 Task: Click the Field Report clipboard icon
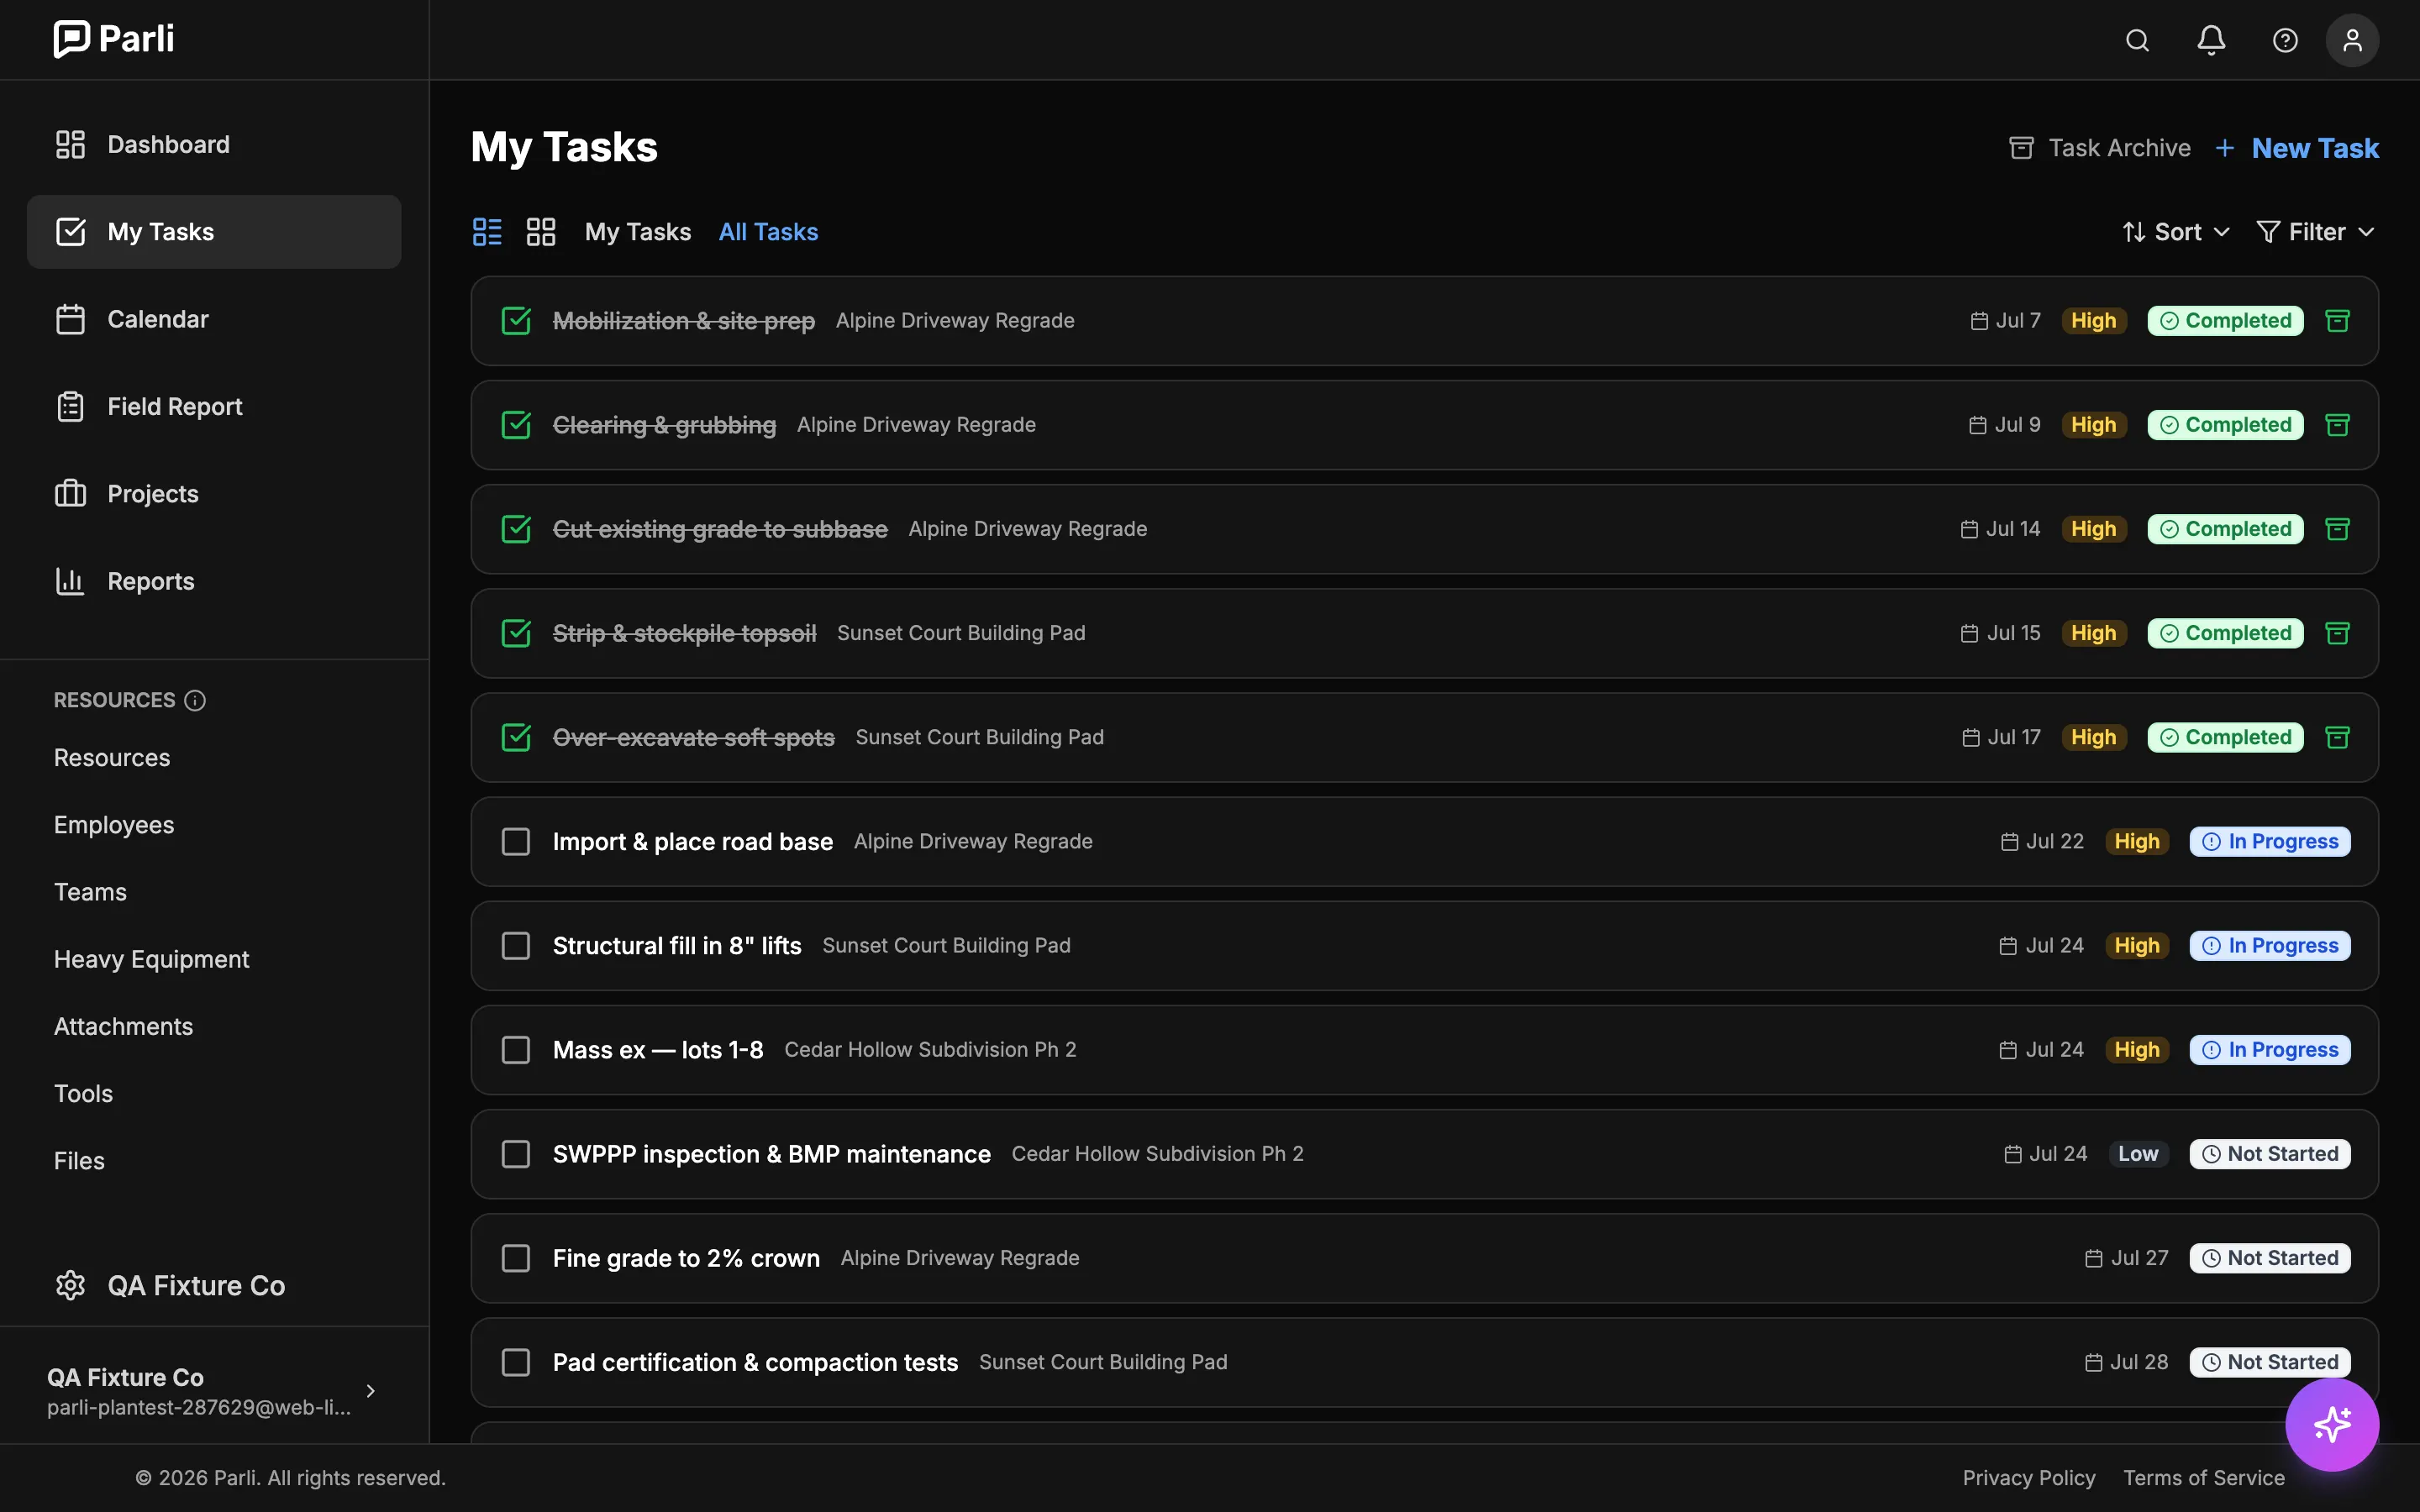coord(70,407)
